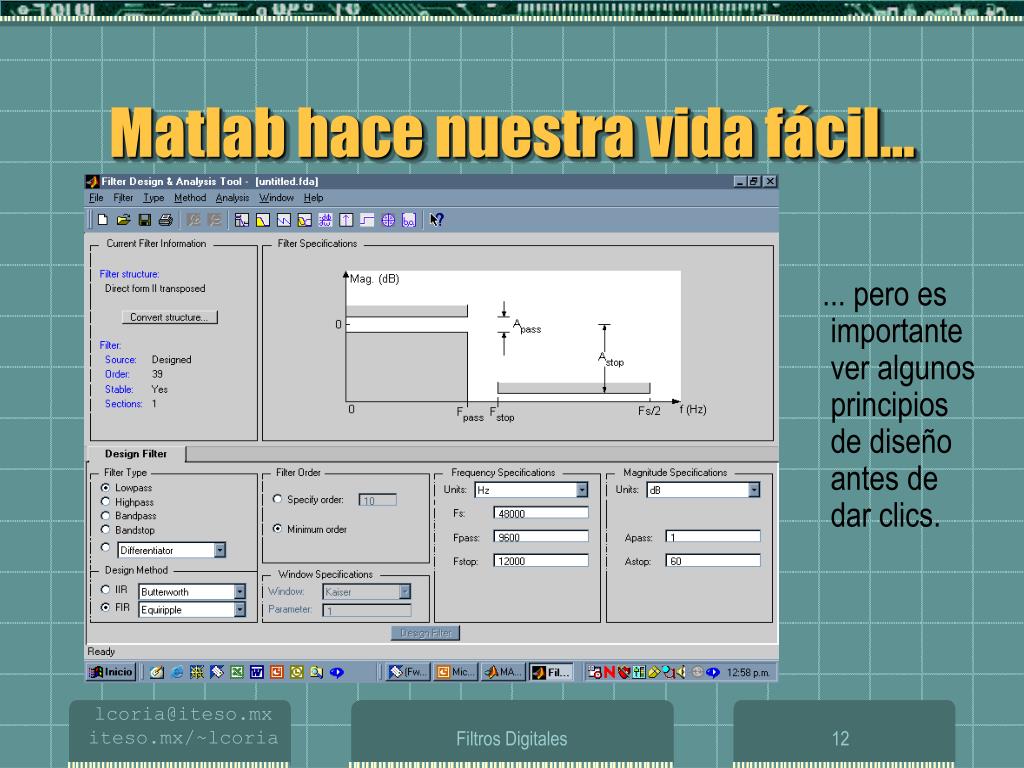Click the Fstop field showing 12000
The width and height of the screenshot is (1024, 768).
[x=541, y=560]
